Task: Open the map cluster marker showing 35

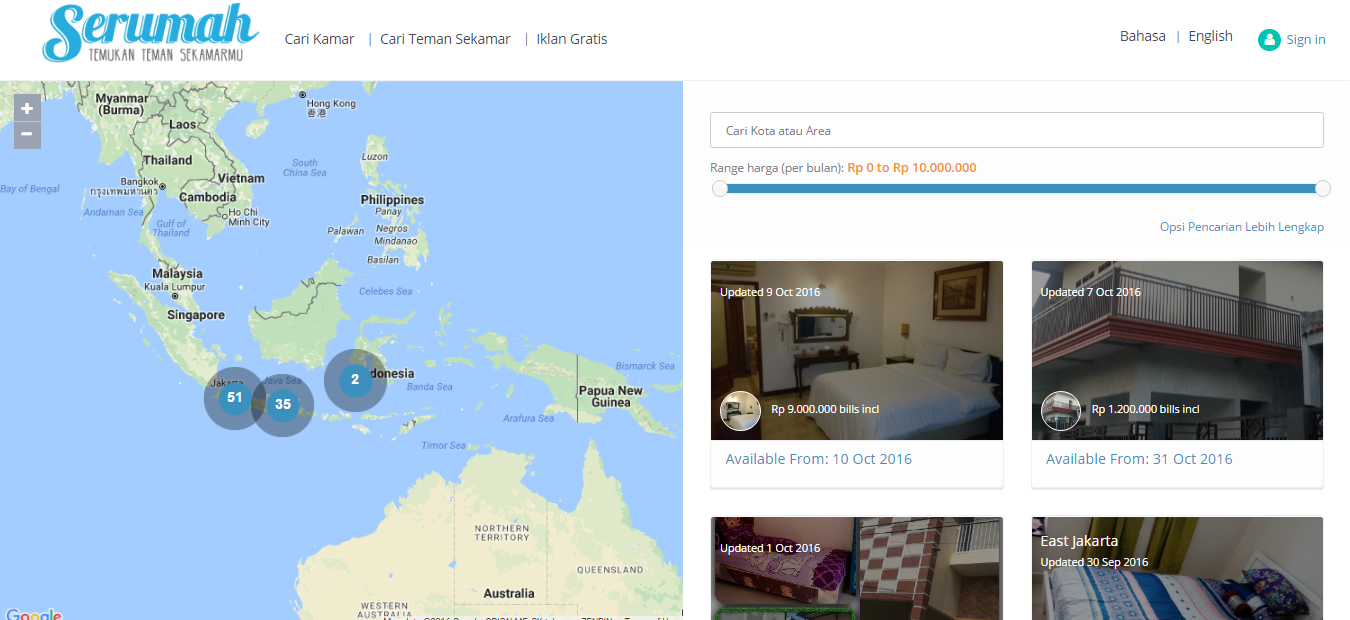Action: (283, 405)
